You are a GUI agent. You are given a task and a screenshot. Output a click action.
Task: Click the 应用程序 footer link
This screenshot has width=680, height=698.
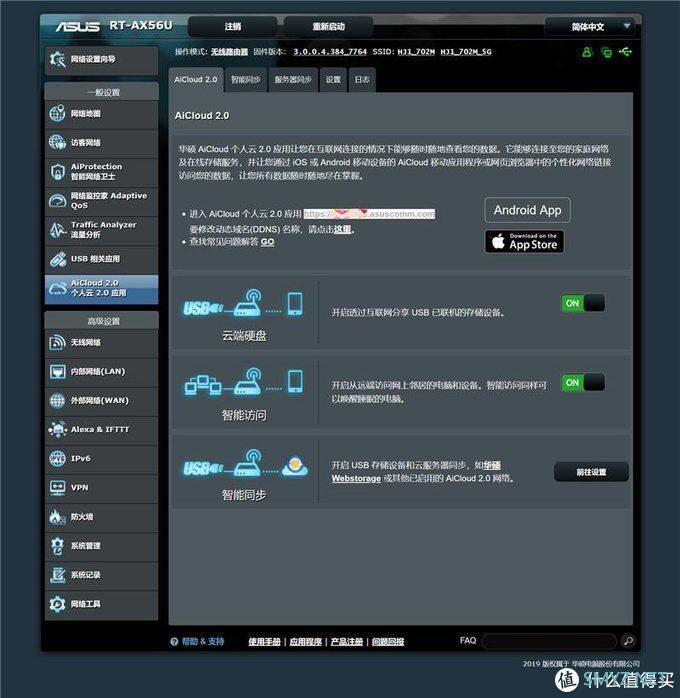click(x=305, y=641)
